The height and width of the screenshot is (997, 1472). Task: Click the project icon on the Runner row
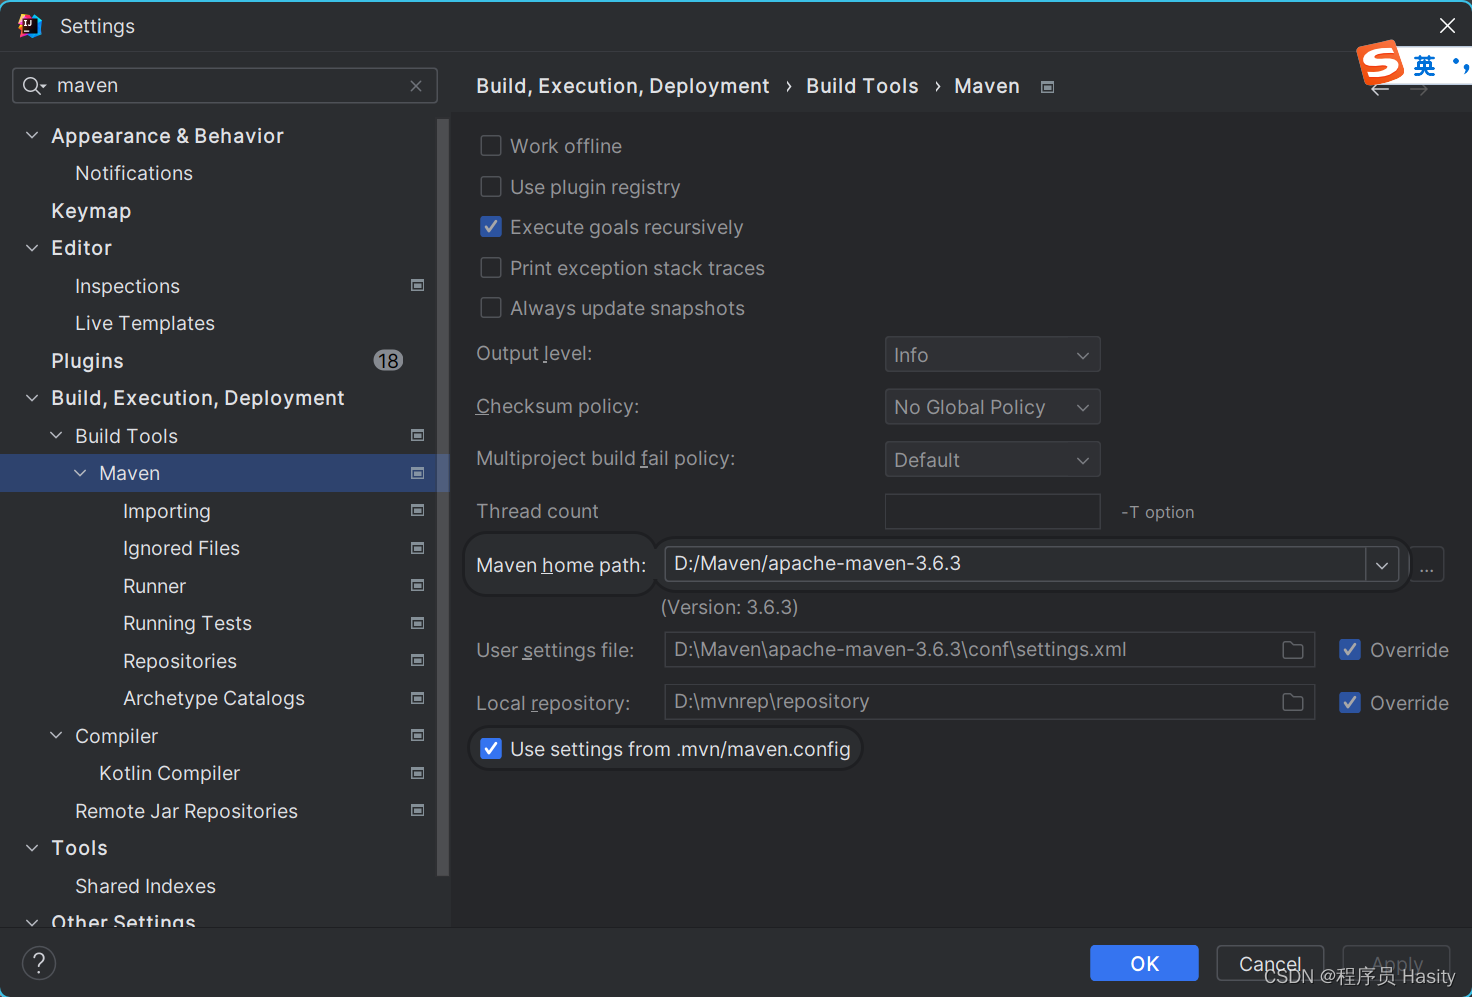(418, 586)
